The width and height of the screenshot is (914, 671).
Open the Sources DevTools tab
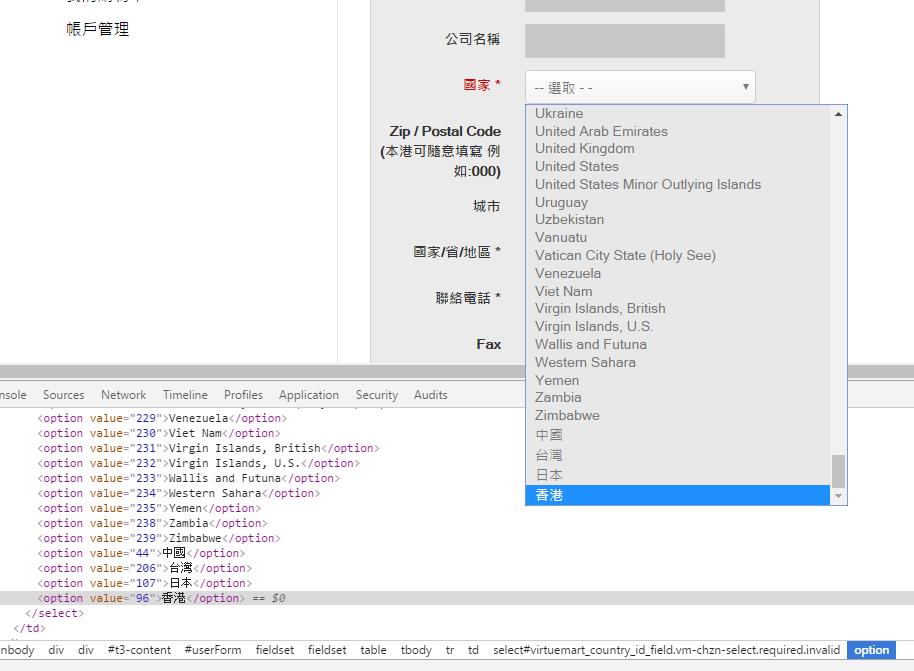pos(64,395)
